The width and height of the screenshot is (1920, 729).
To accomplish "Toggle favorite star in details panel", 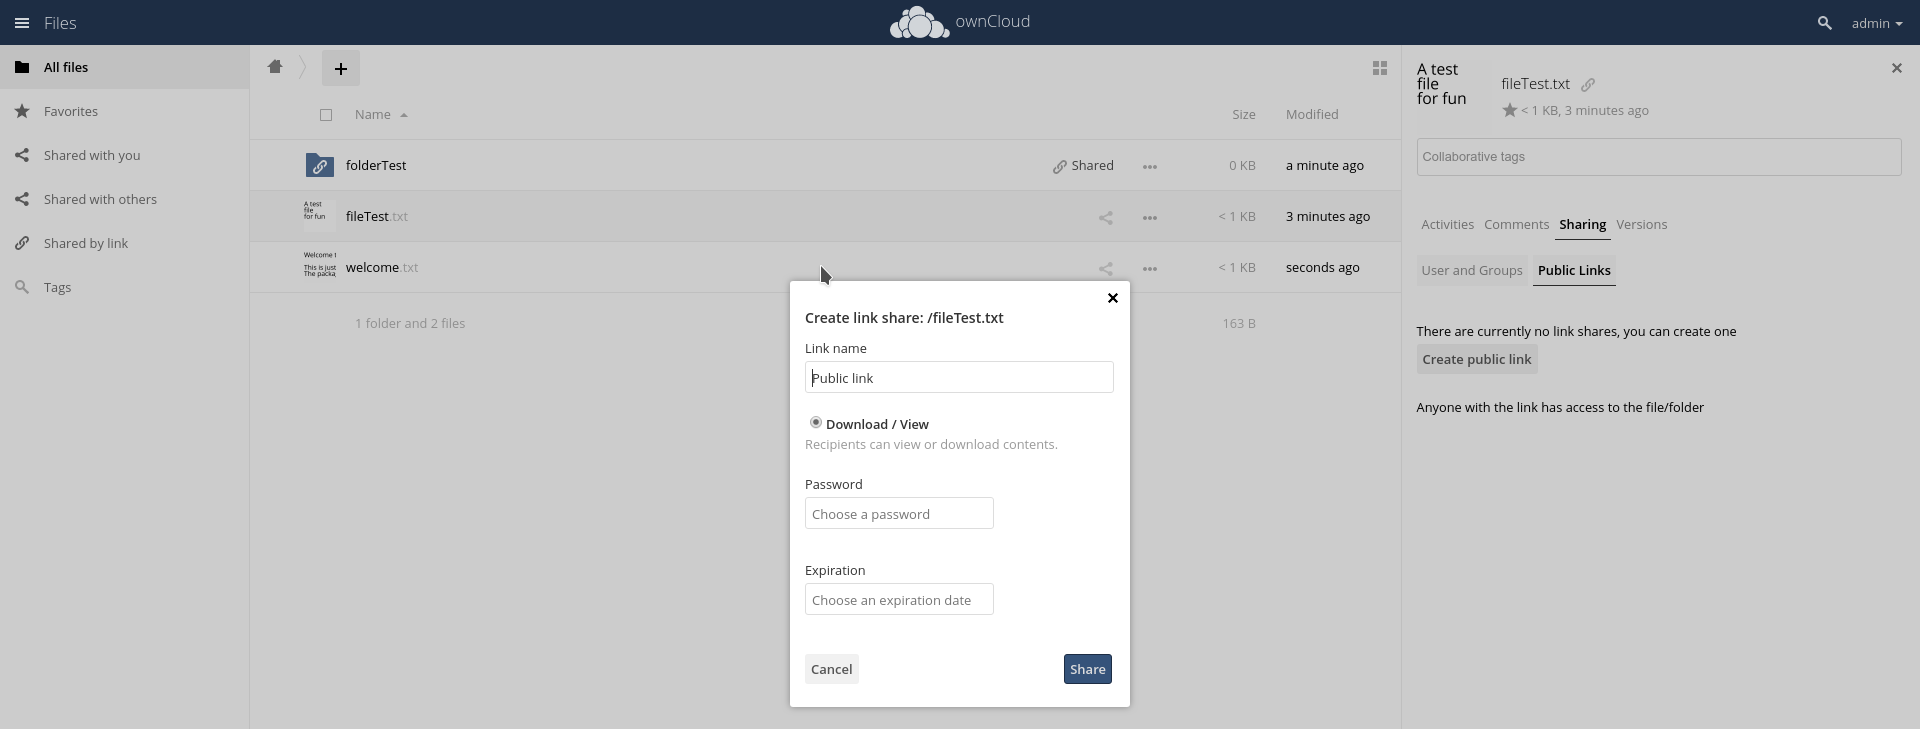I will click(x=1510, y=111).
